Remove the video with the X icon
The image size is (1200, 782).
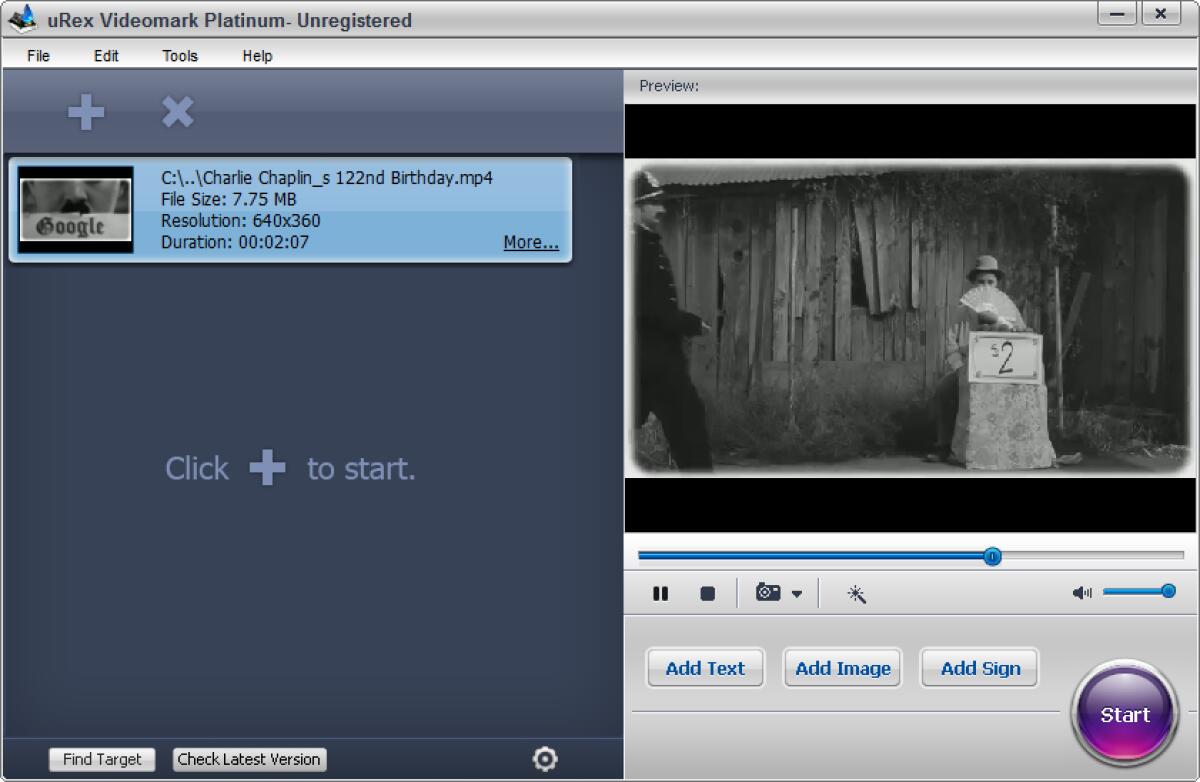177,112
